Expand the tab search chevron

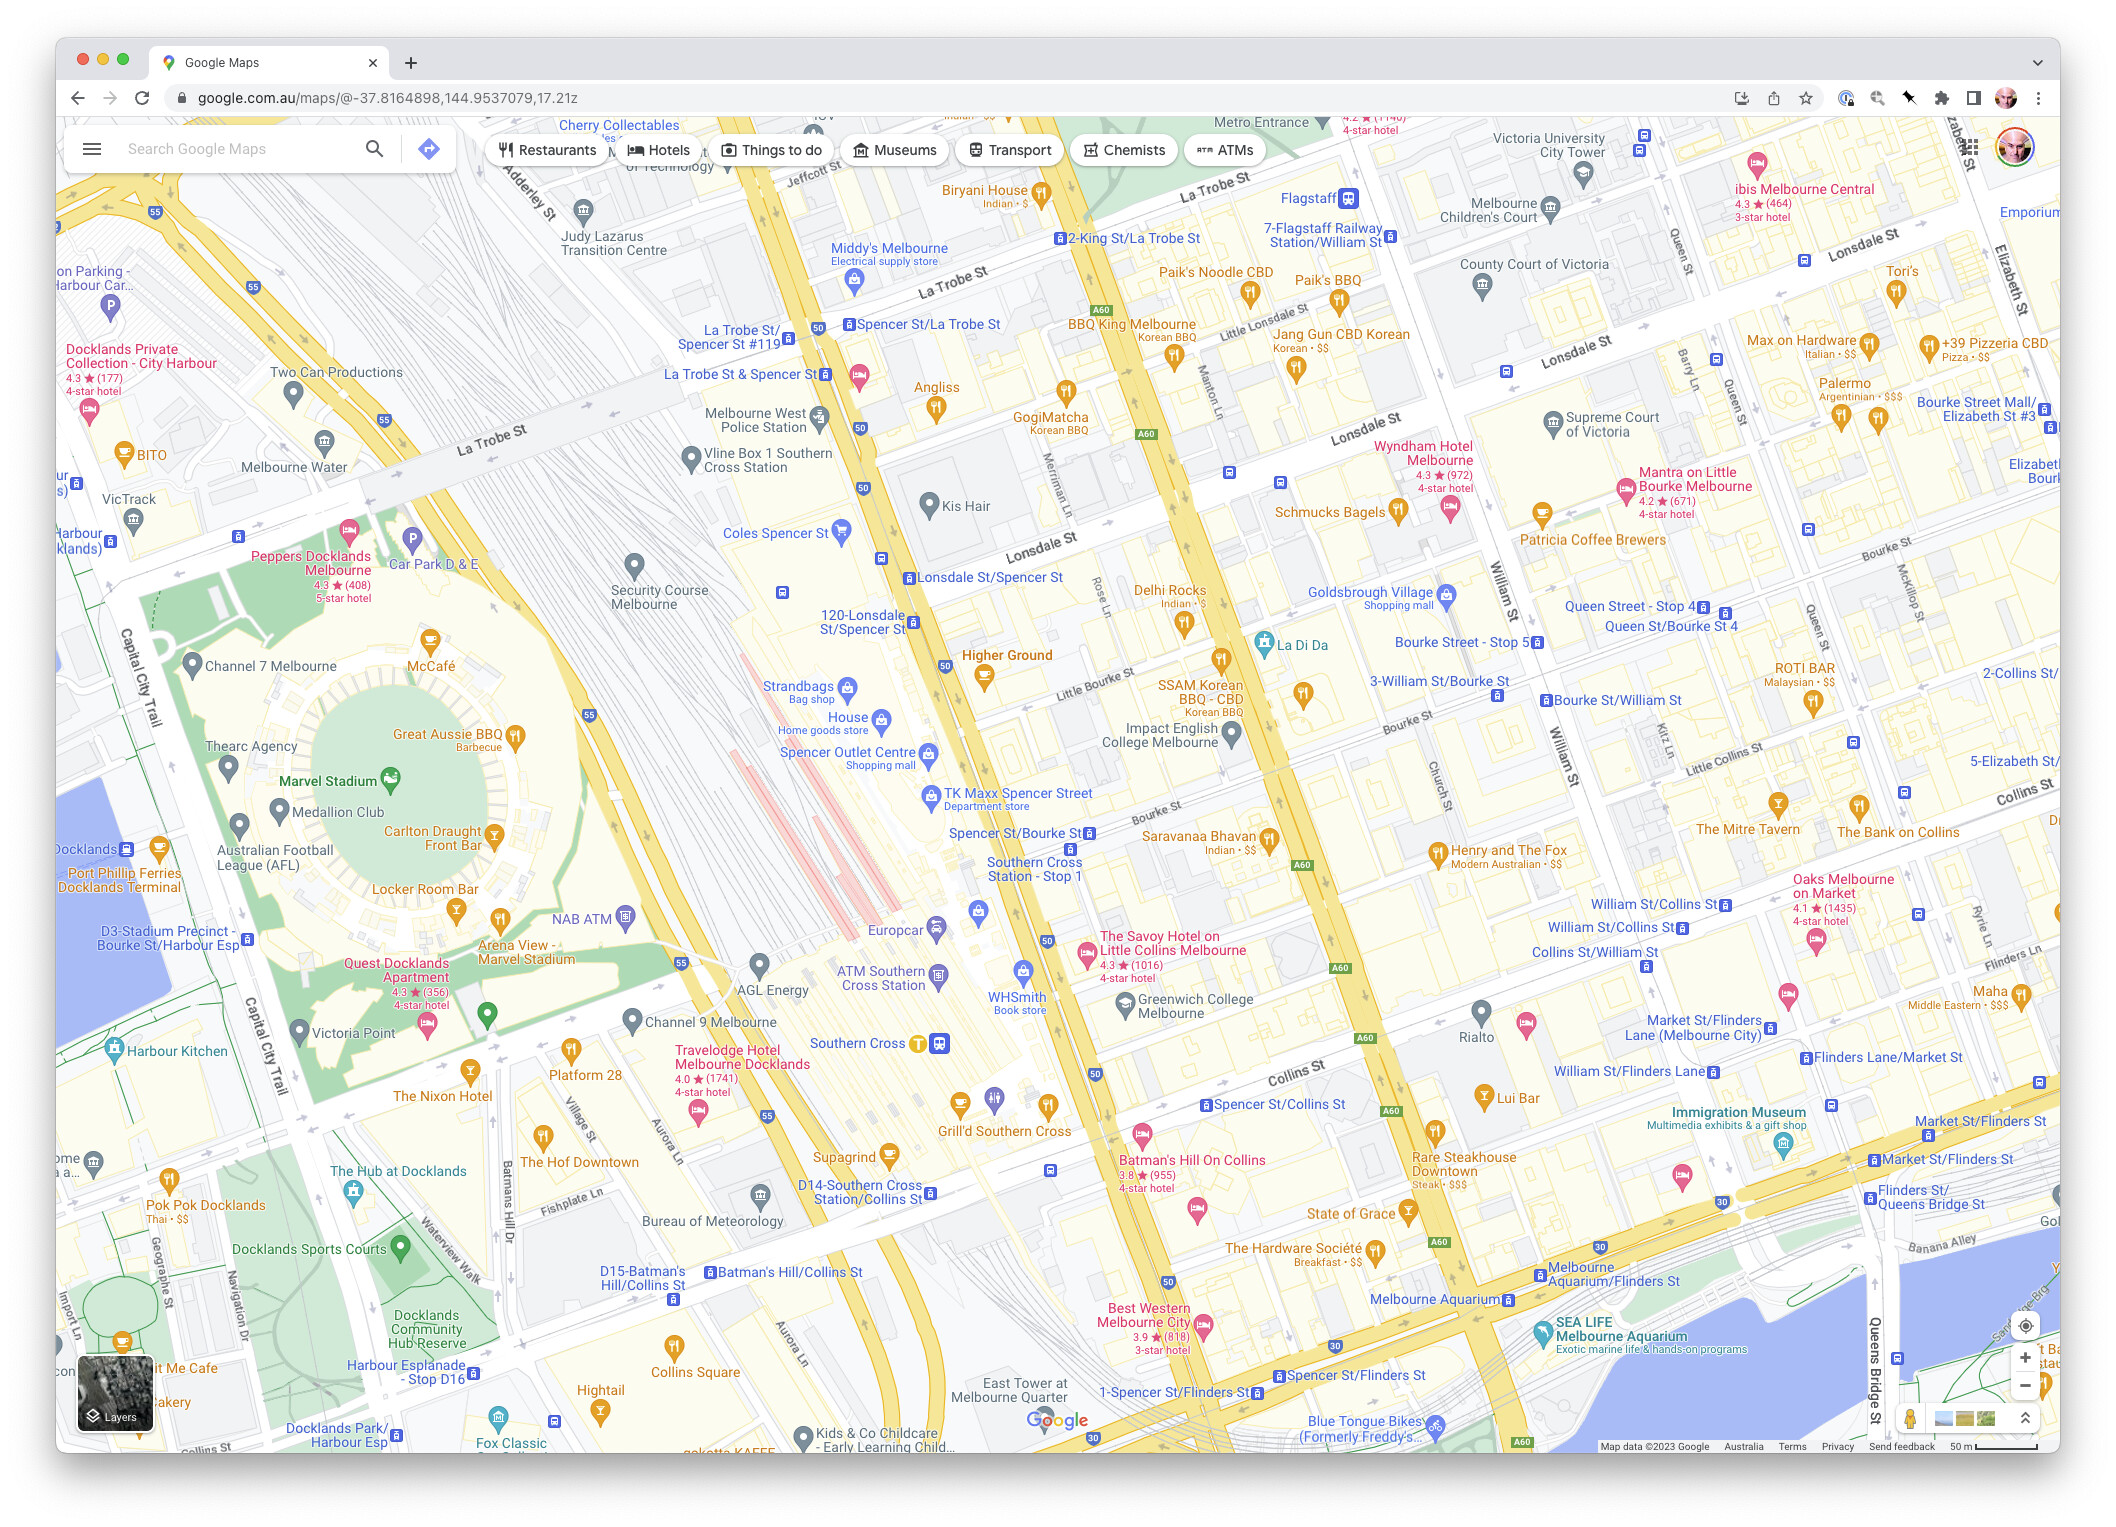2038,63
